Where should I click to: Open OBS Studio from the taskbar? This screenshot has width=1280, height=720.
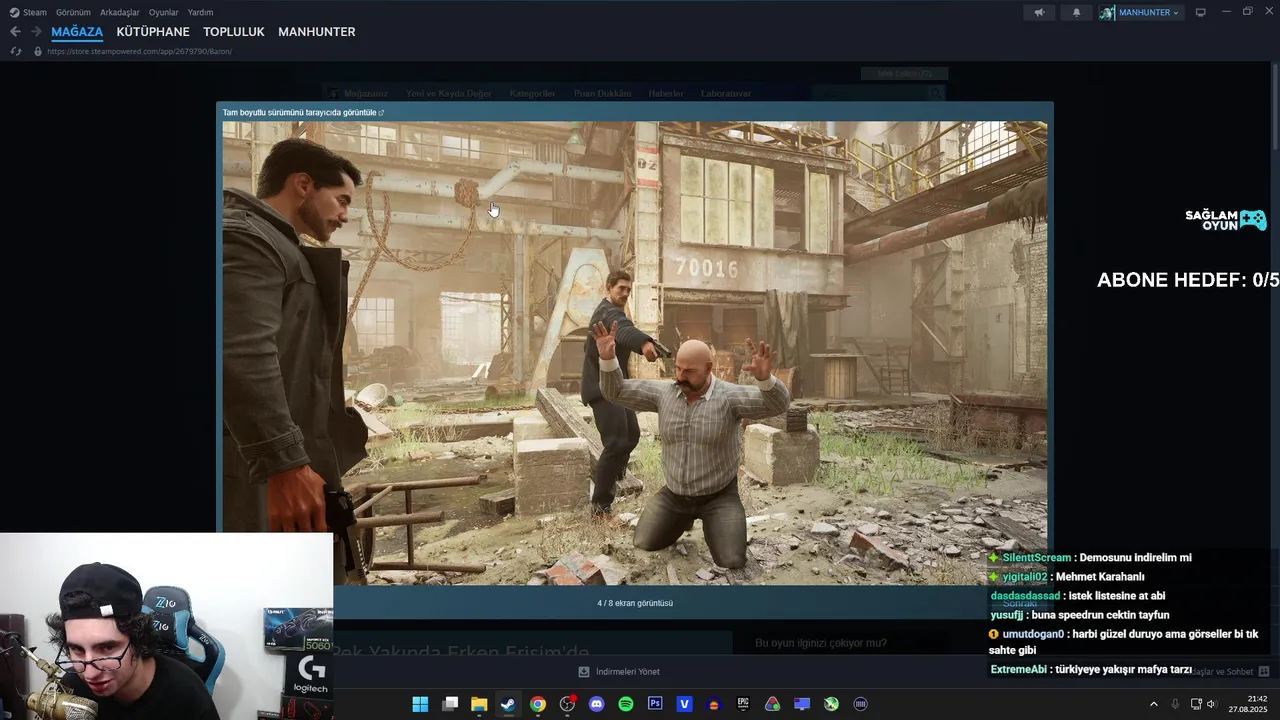click(x=567, y=704)
